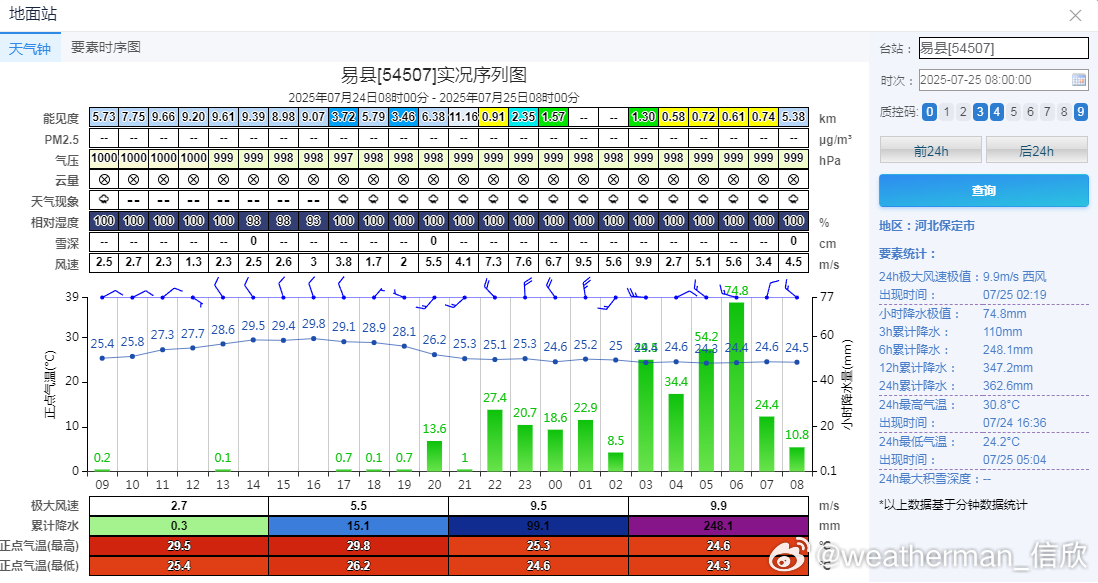Click the time value 07/25 05:04
The image size is (1098, 583).
pyautogui.click(x=1015, y=460)
